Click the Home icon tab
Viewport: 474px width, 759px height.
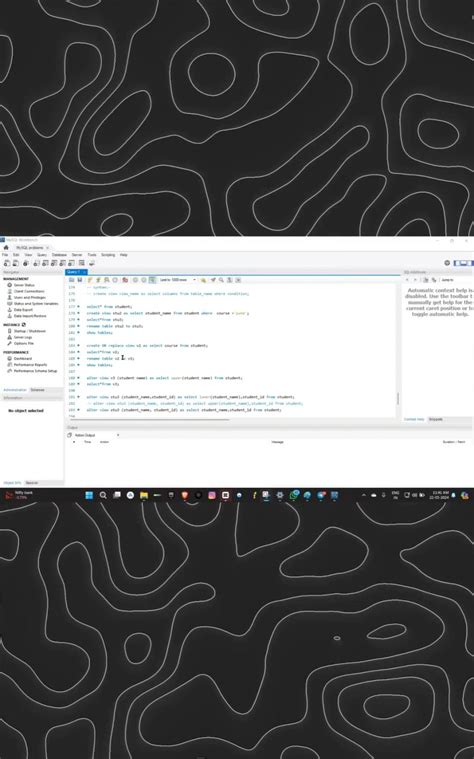coord(6,247)
